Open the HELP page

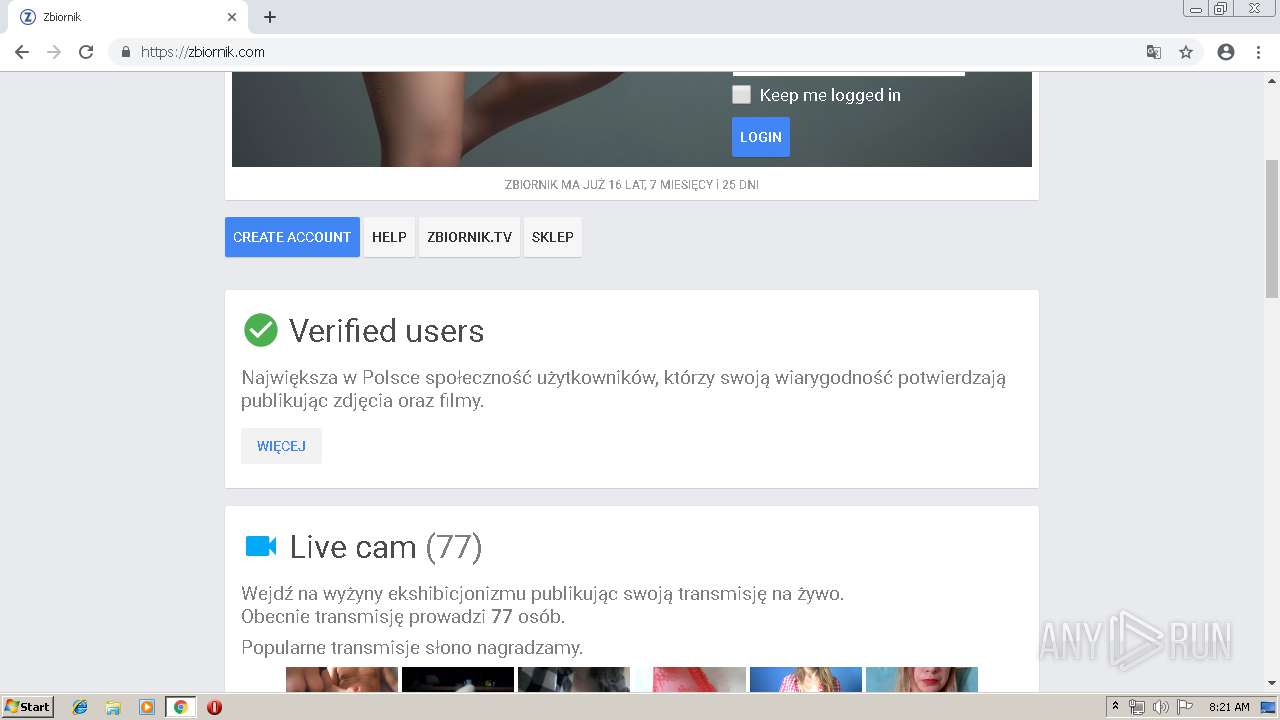coord(389,237)
